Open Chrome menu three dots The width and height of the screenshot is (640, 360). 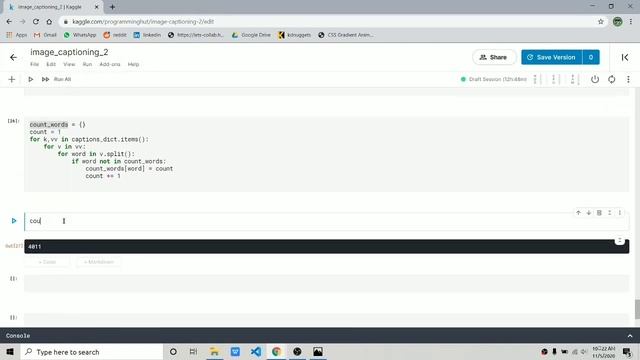(x=631, y=22)
